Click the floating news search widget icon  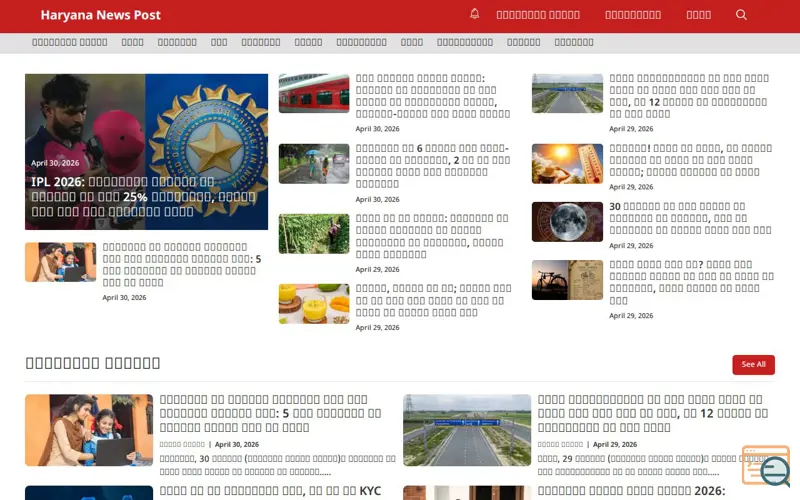pos(766,465)
